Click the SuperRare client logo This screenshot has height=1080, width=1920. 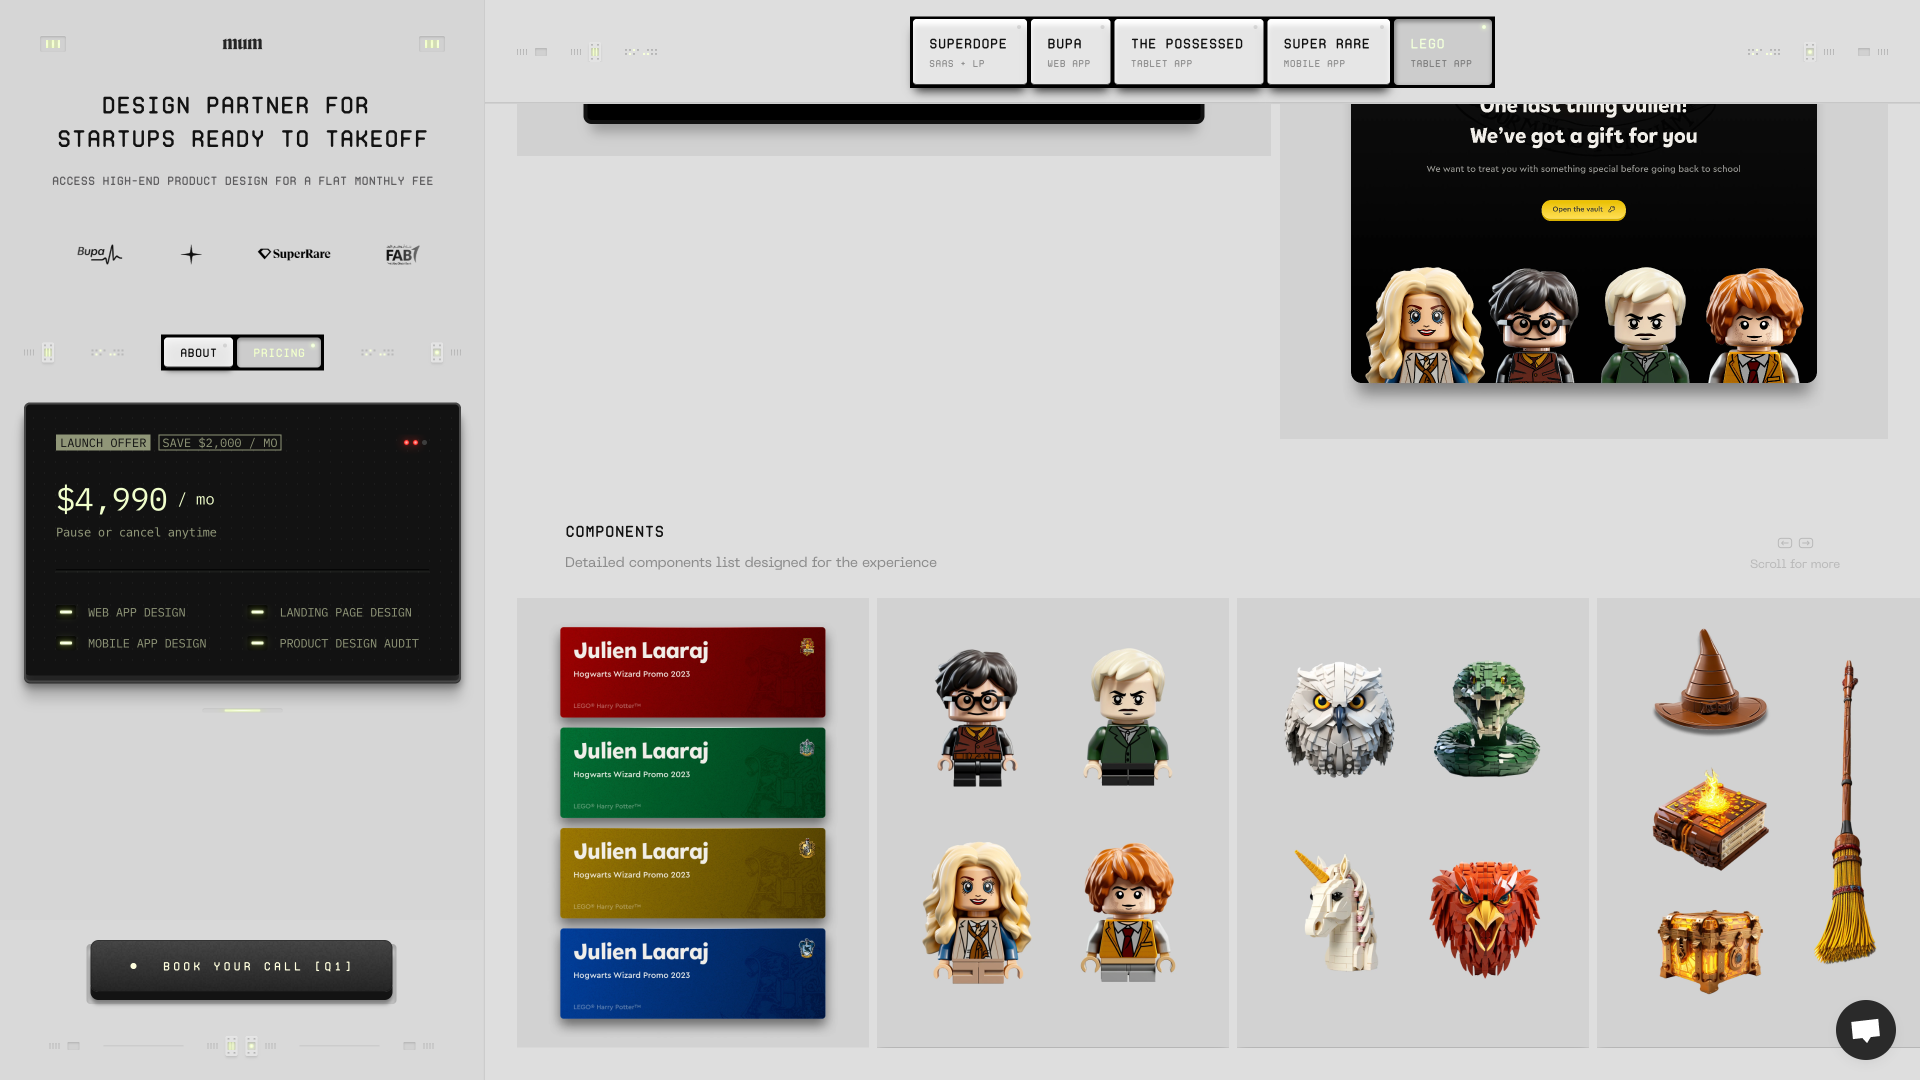294,254
